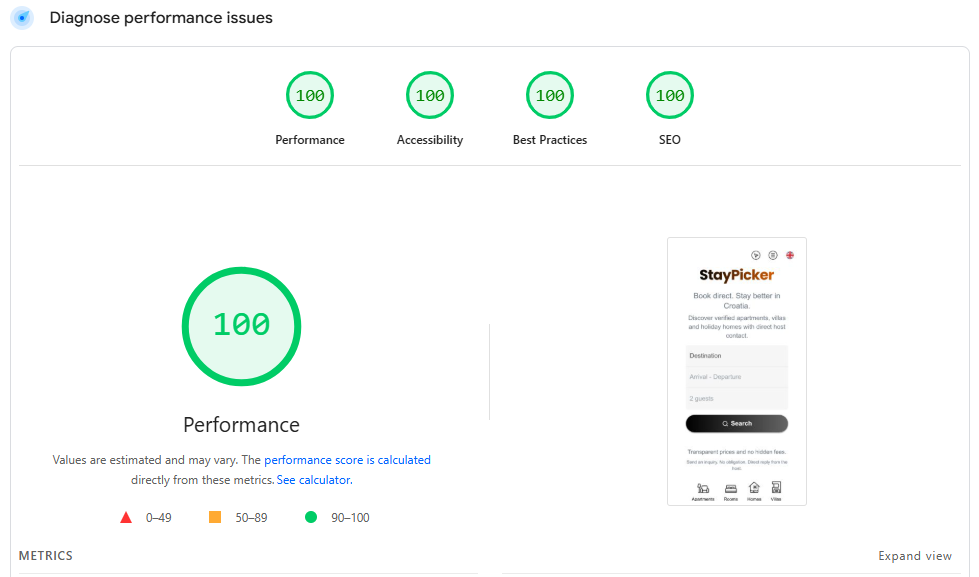Click the large Performance 100 gauge
This screenshot has width=979, height=577.
pos(241,325)
